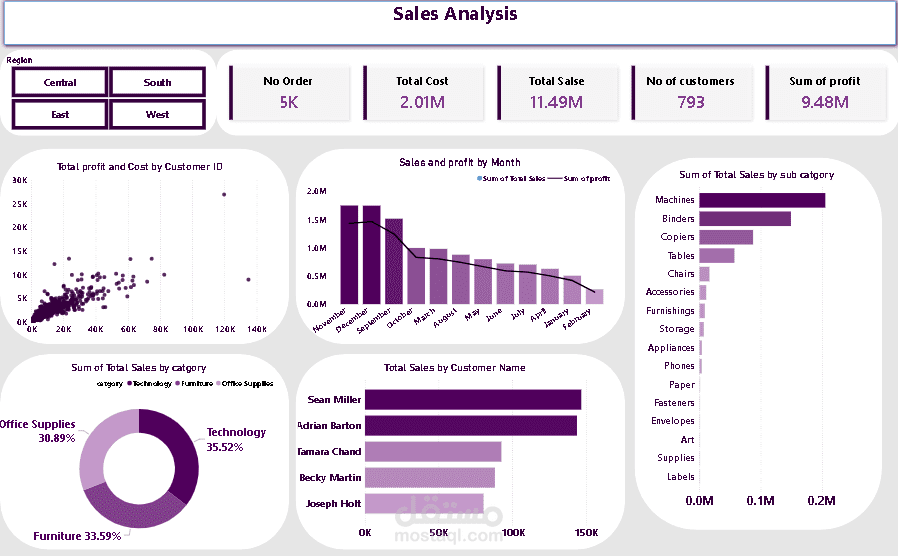Click the Adrian Barton sales bar

[x=471, y=425]
